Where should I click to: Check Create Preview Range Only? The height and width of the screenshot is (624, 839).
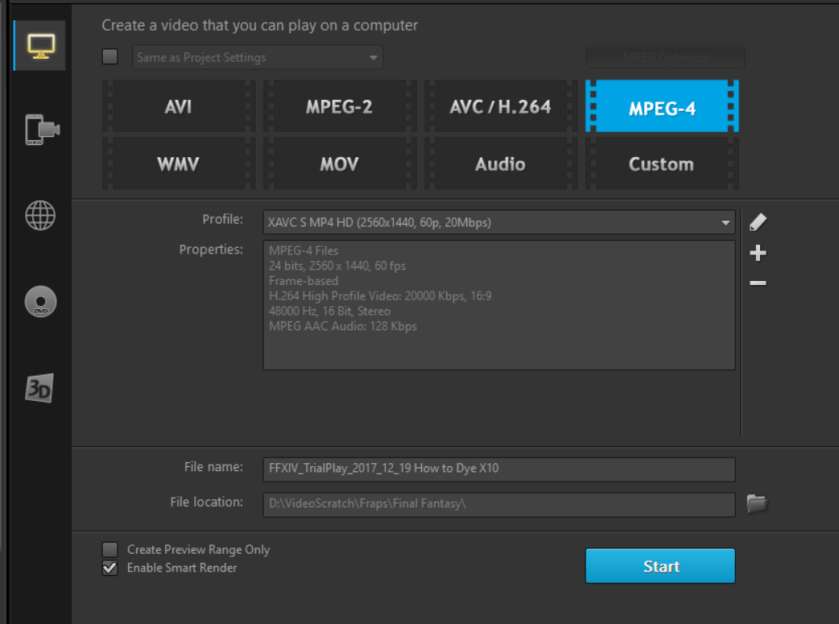click(110, 549)
